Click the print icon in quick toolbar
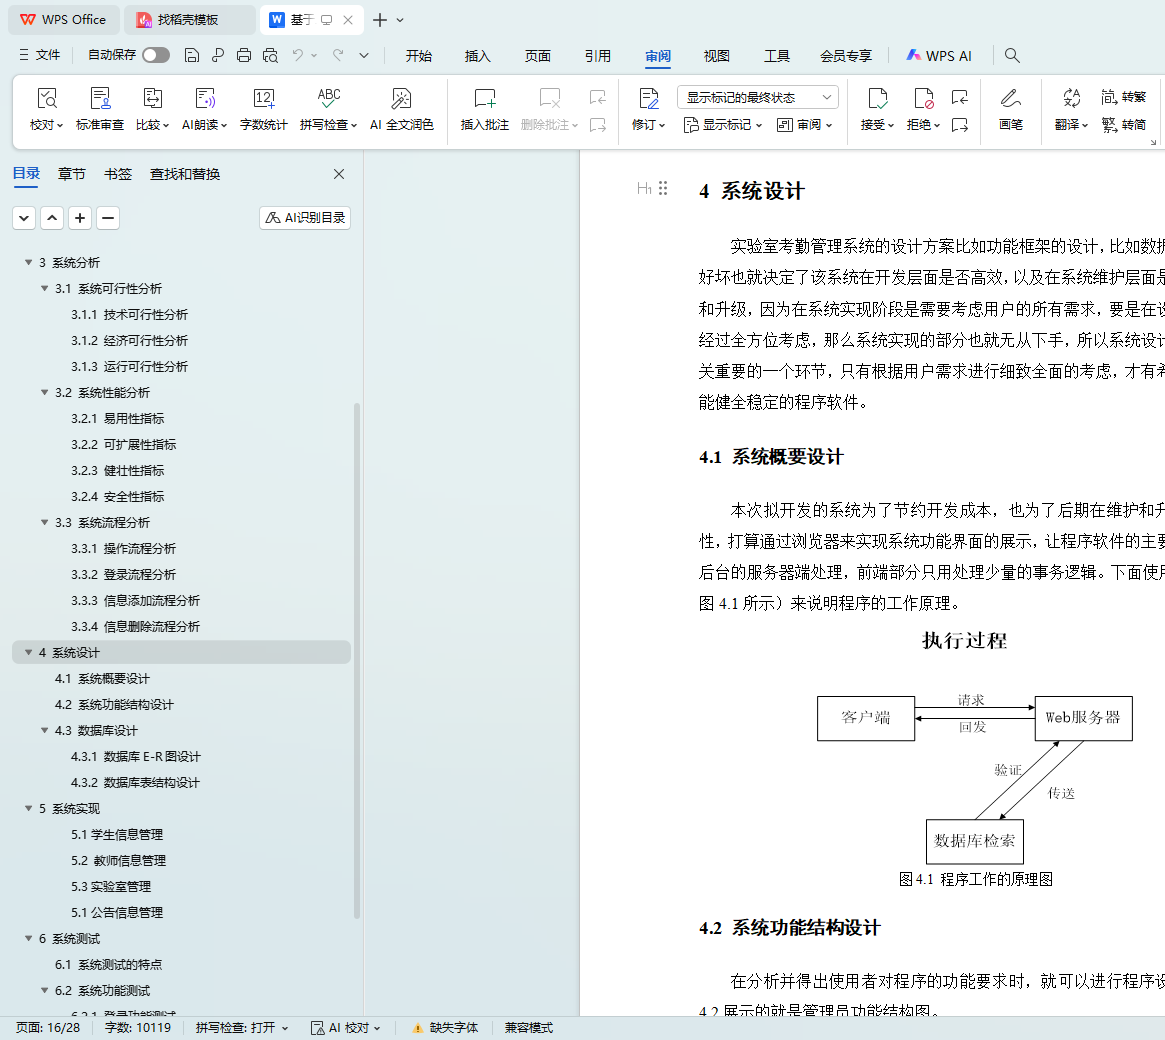The width and height of the screenshot is (1165, 1040). tap(244, 56)
